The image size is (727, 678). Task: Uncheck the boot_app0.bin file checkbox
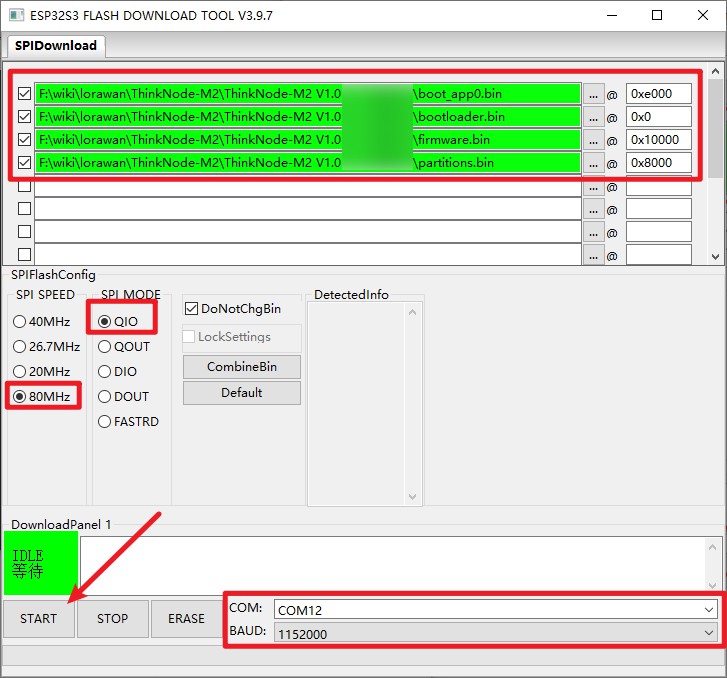(x=25, y=94)
